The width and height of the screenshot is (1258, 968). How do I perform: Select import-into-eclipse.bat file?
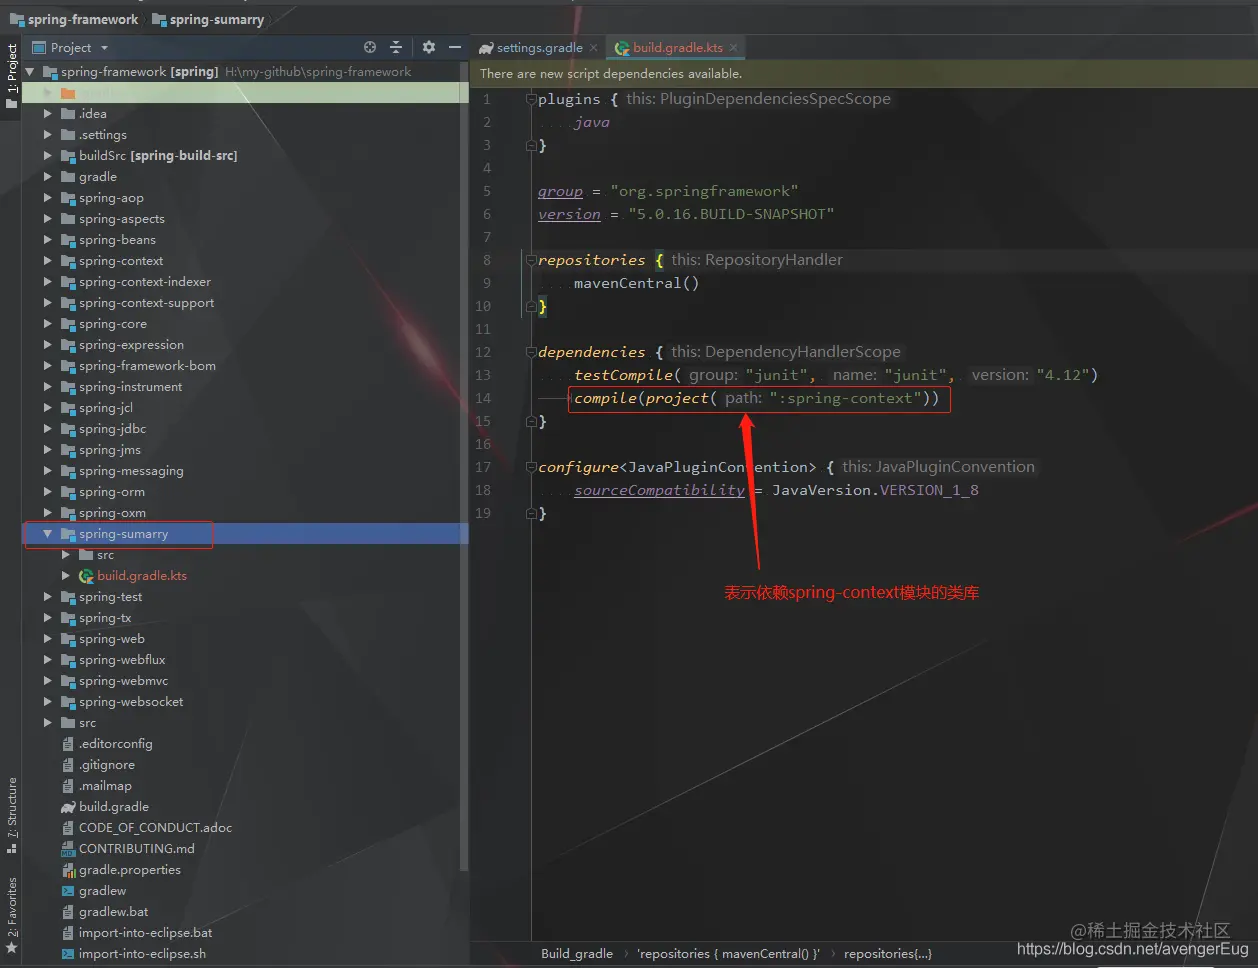point(146,933)
